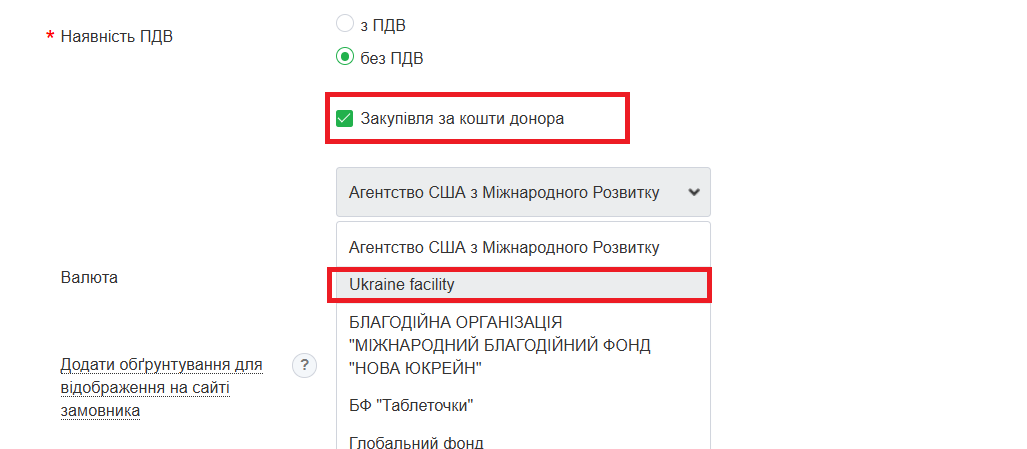Open the "Додати обґрунтування" link
This screenshot has height=449, width=1027.
point(161,365)
